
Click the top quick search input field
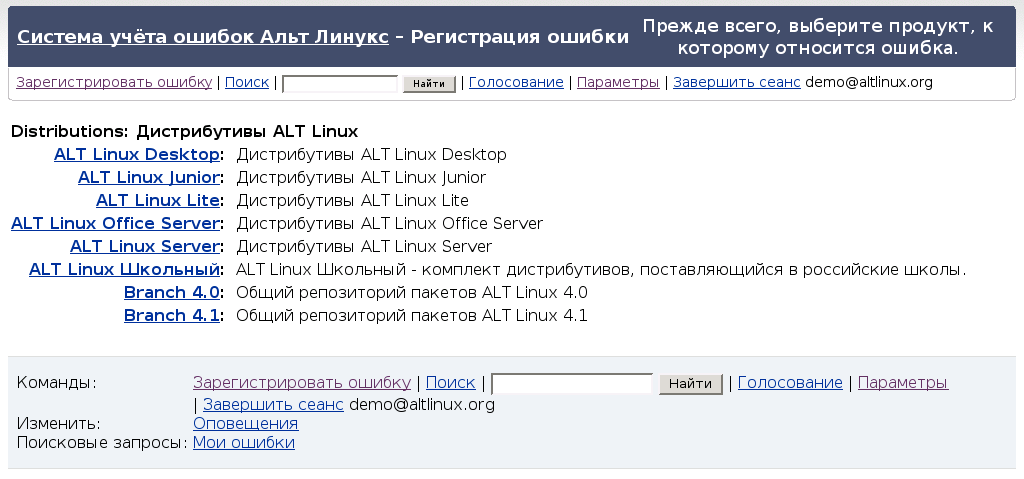coord(340,84)
